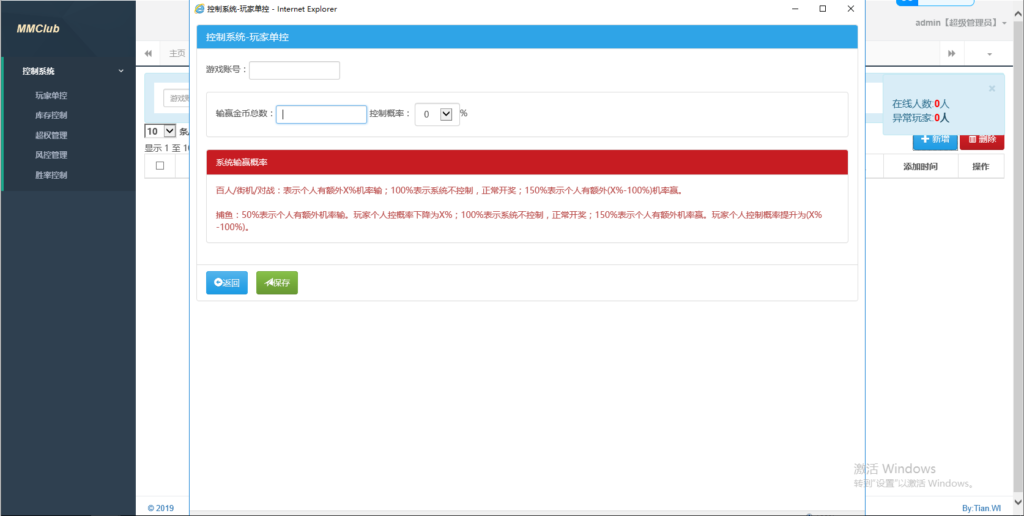This screenshot has height=516, width=1024.
Task: Close the 玩家单控 popup window
Action: click(x=851, y=9)
